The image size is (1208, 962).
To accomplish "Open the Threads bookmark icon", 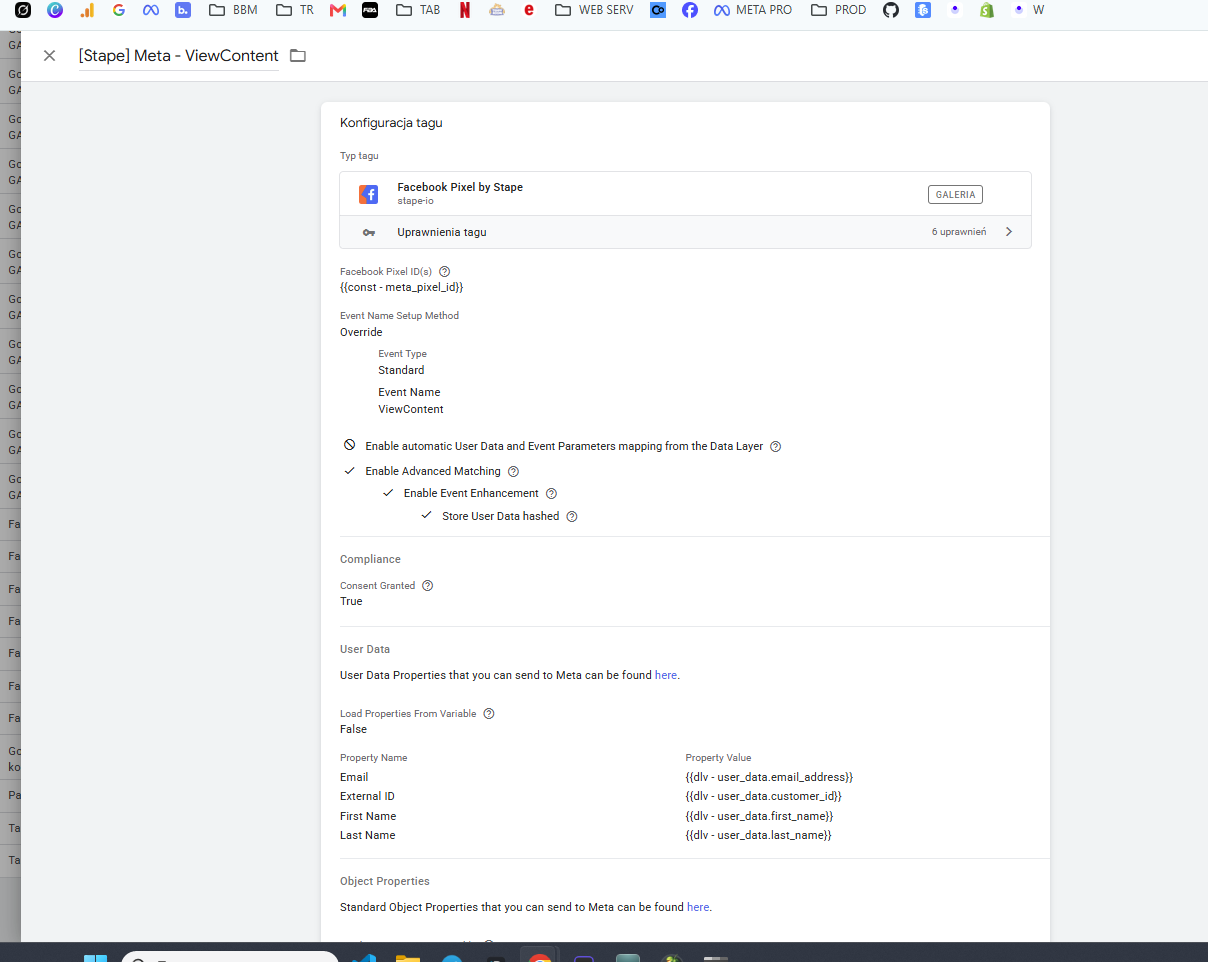I will coord(23,10).
